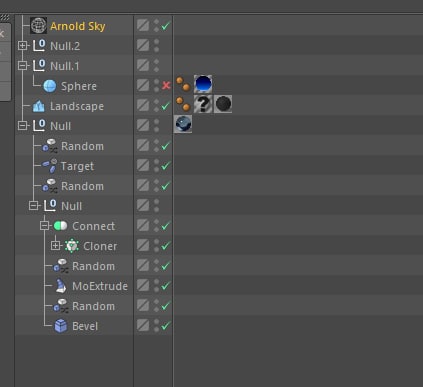The image size is (423, 387).
Task: Click the Bevel cube icon
Action: pyautogui.click(x=61, y=326)
